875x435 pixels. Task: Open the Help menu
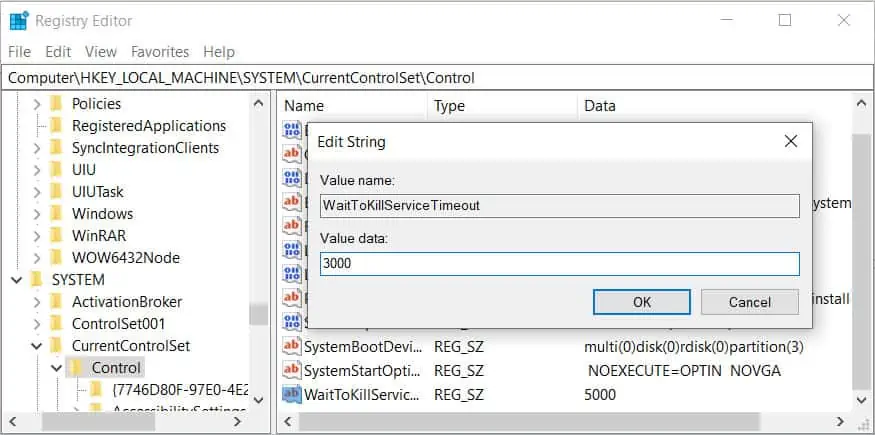[x=219, y=52]
